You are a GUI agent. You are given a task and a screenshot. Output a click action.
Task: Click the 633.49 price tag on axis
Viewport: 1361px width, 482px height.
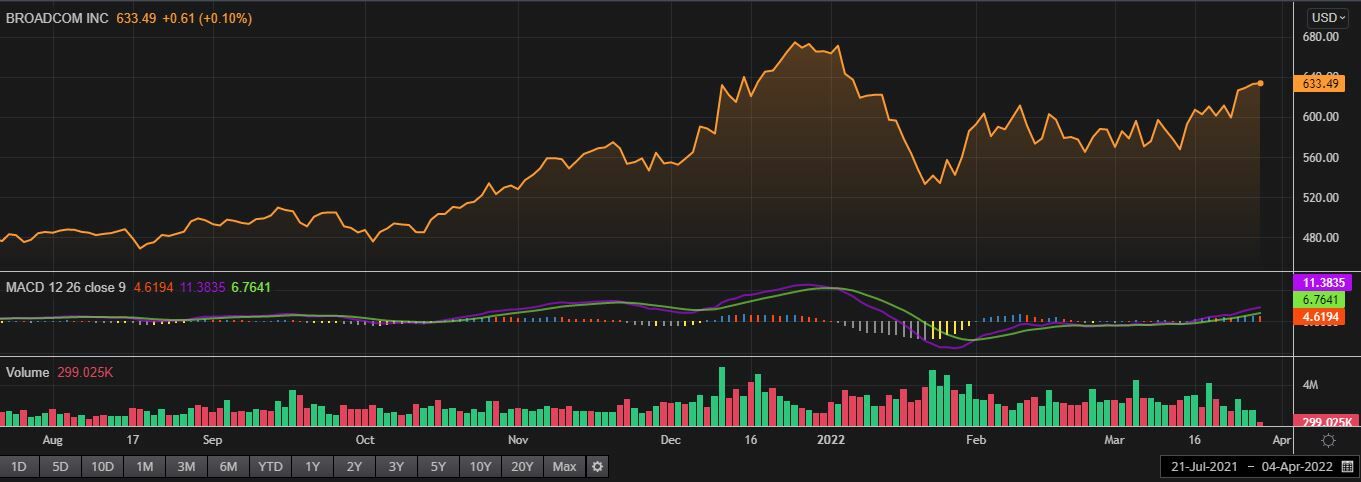tap(1320, 84)
